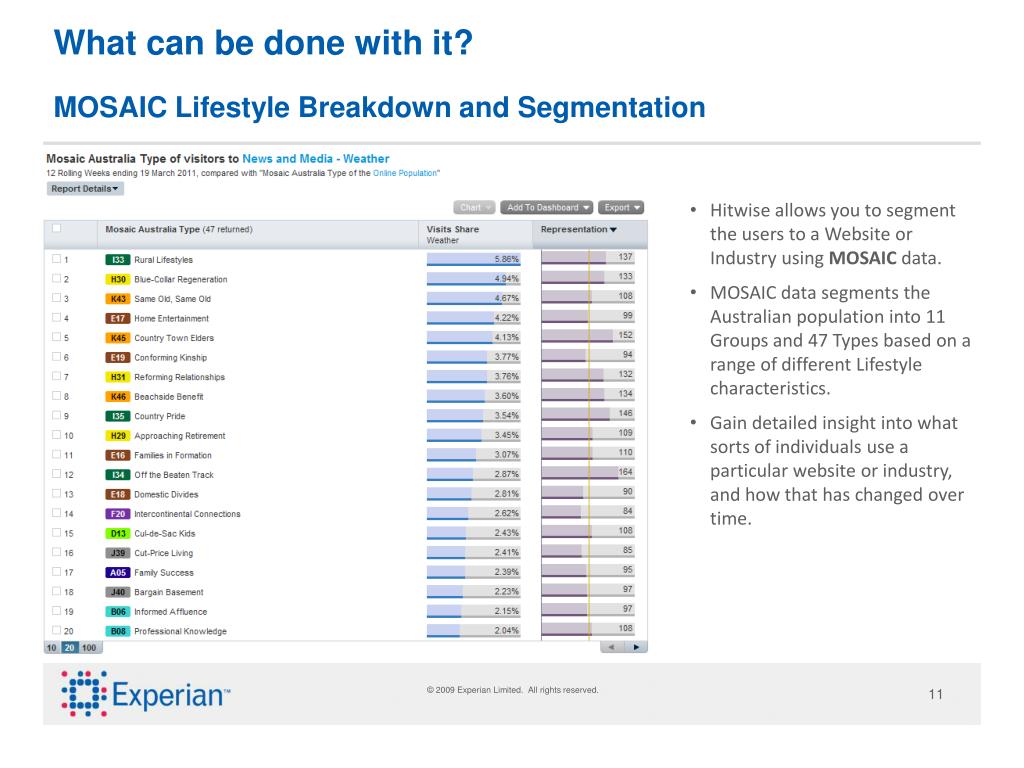Click the K46 Beachside Benefit badge
The height and width of the screenshot is (768, 1024).
118,397
